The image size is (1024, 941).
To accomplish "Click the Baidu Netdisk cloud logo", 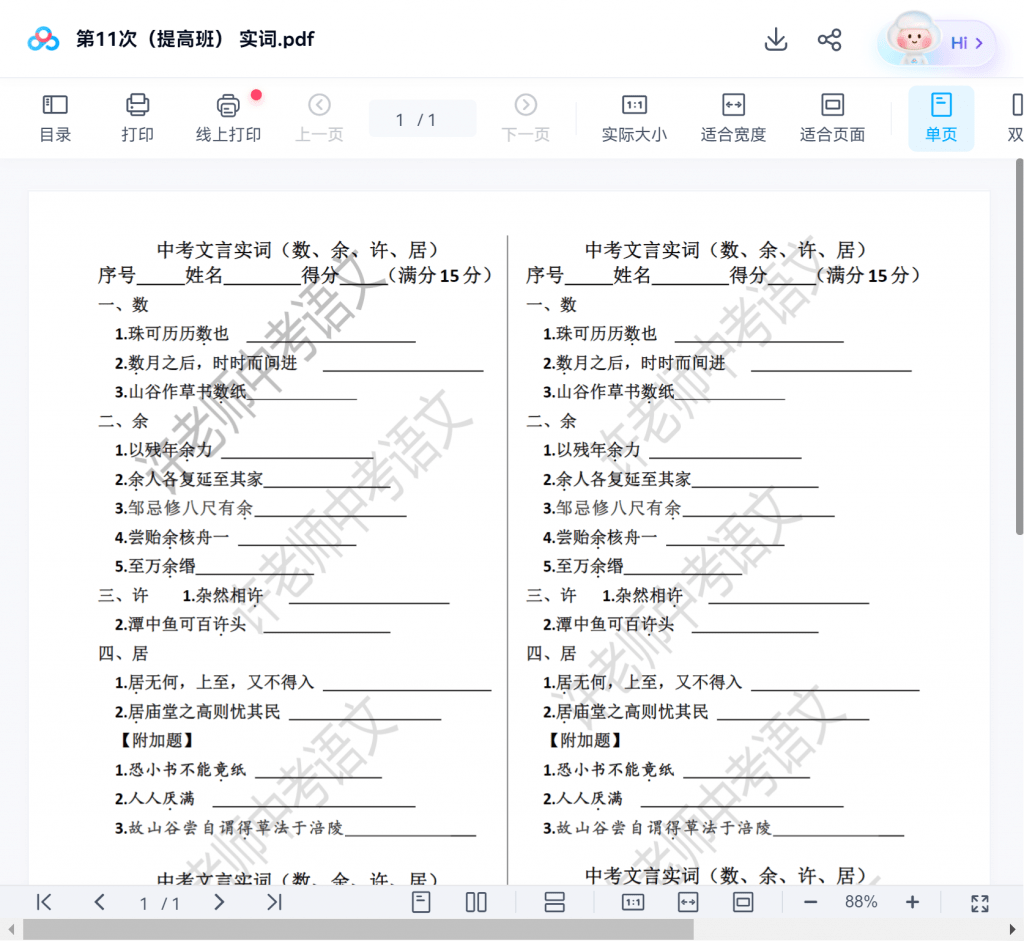I will point(43,39).
